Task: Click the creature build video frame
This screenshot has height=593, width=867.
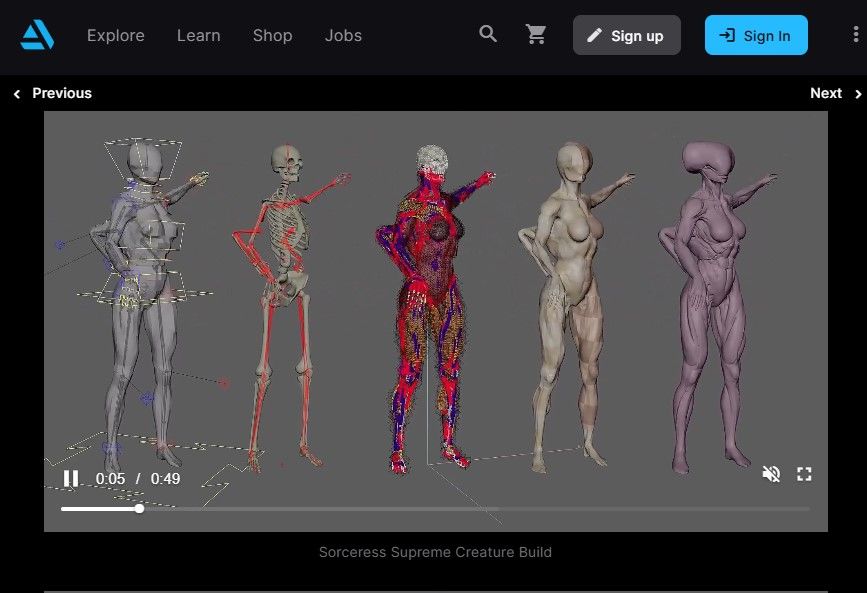Action: (x=436, y=321)
